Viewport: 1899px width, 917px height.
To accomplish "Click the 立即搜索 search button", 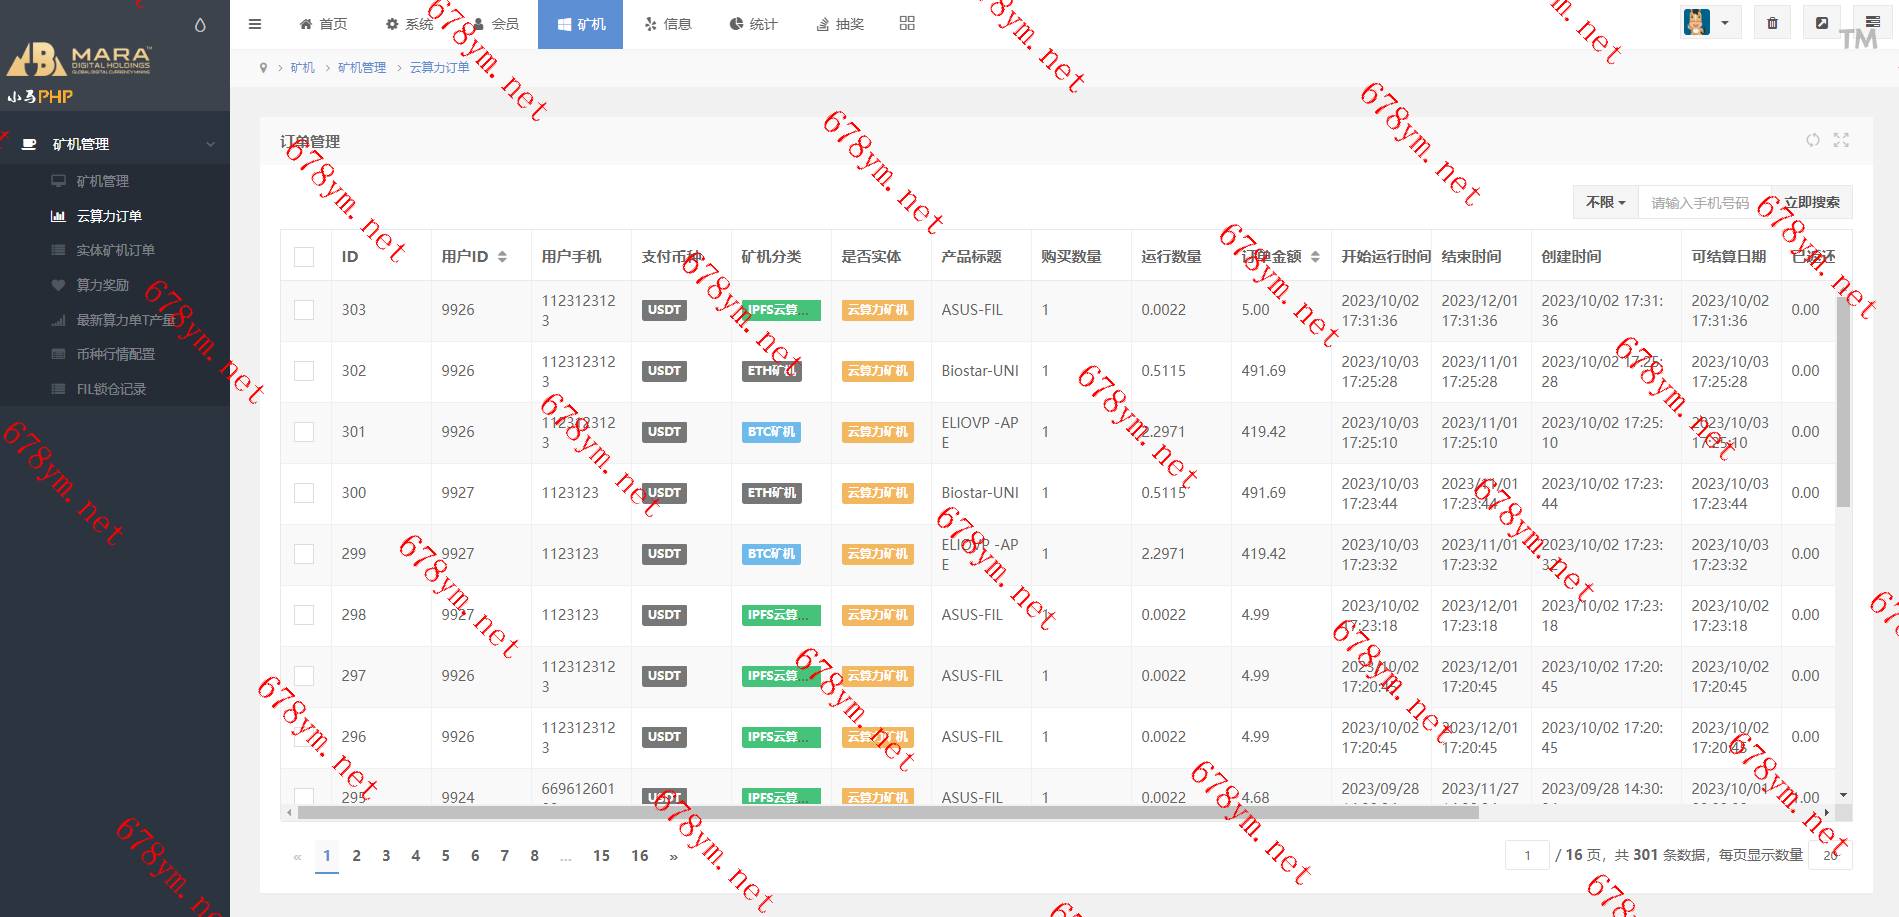I will coord(1811,202).
